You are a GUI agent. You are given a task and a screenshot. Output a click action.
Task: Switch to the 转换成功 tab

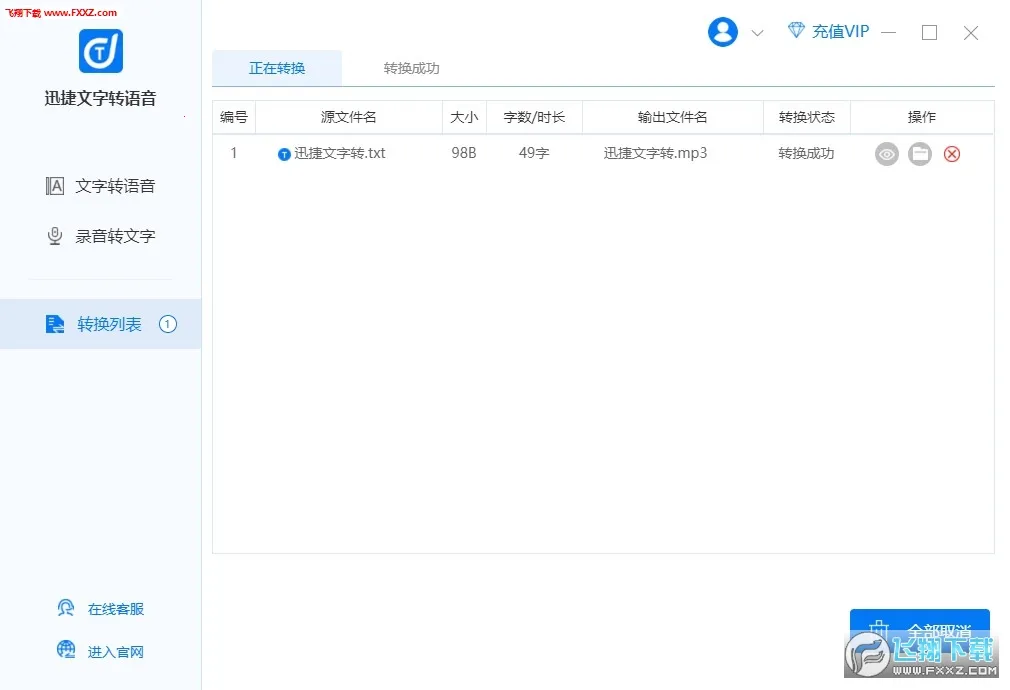tap(411, 68)
